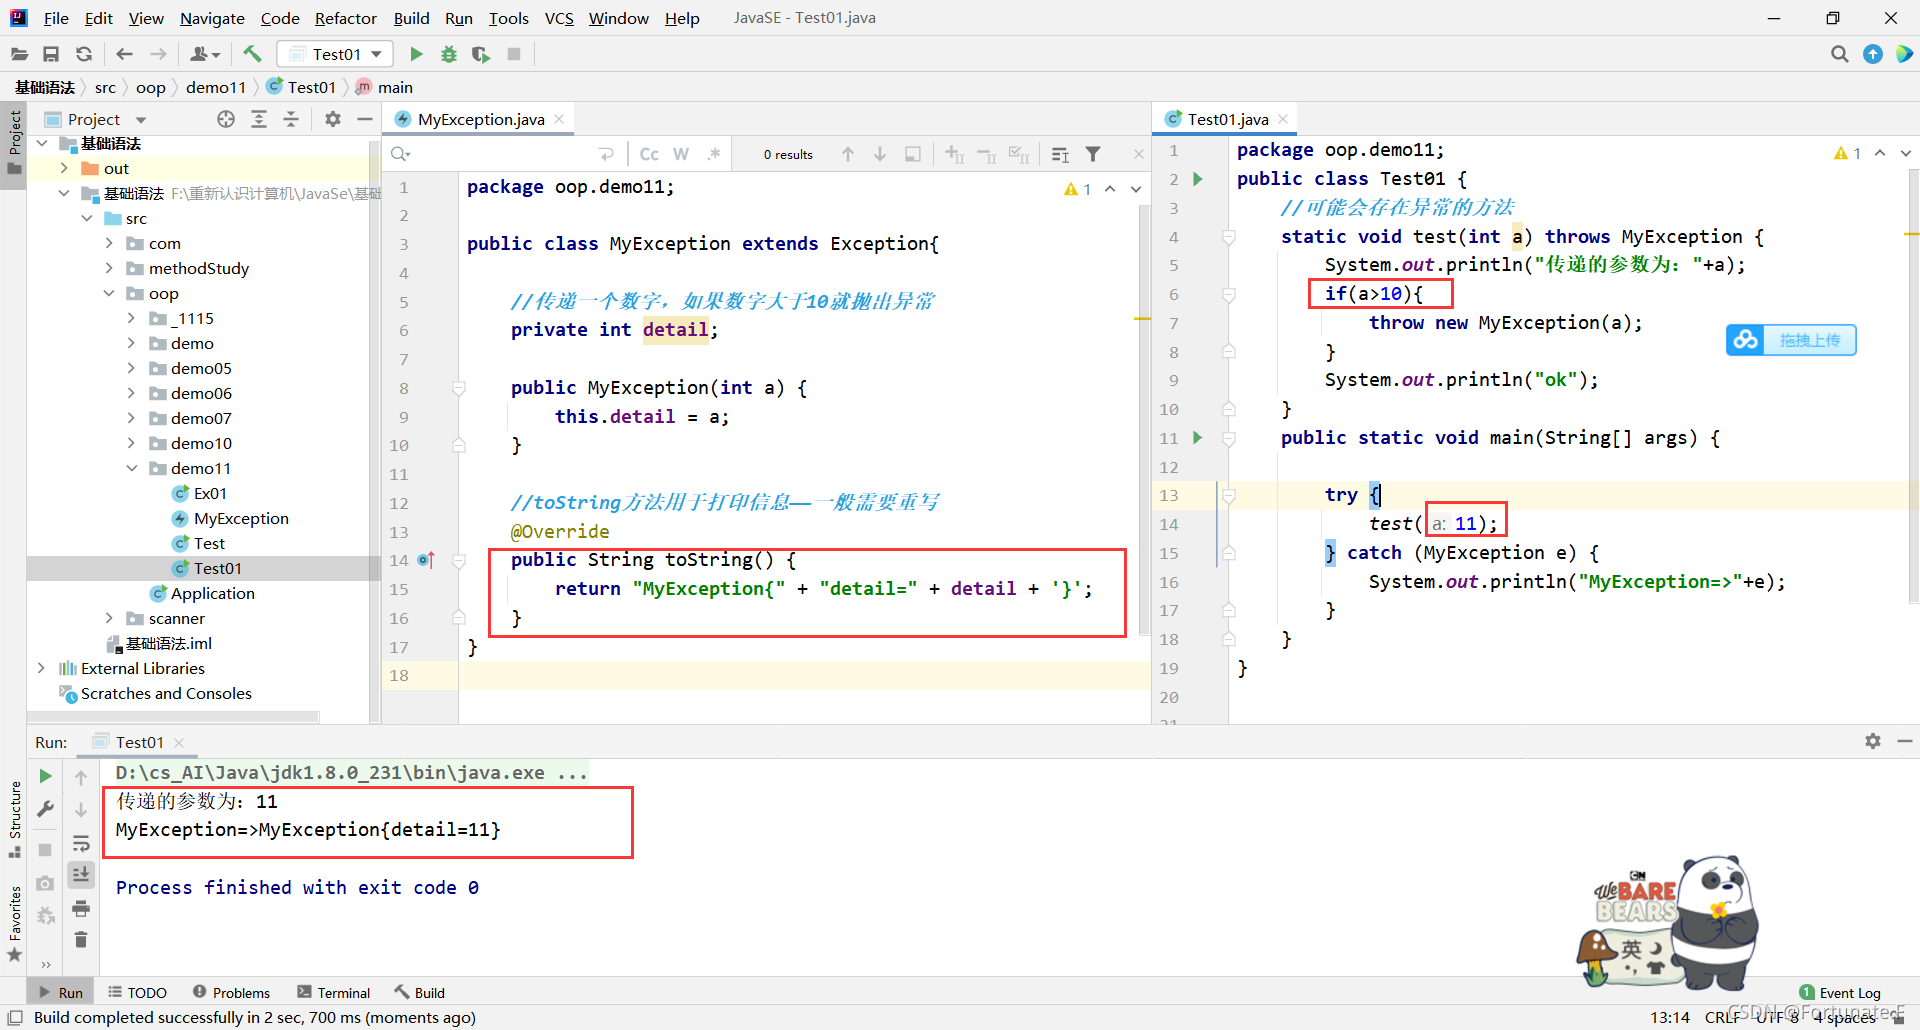
Task: Open file or project from toolbar
Action: point(19,54)
